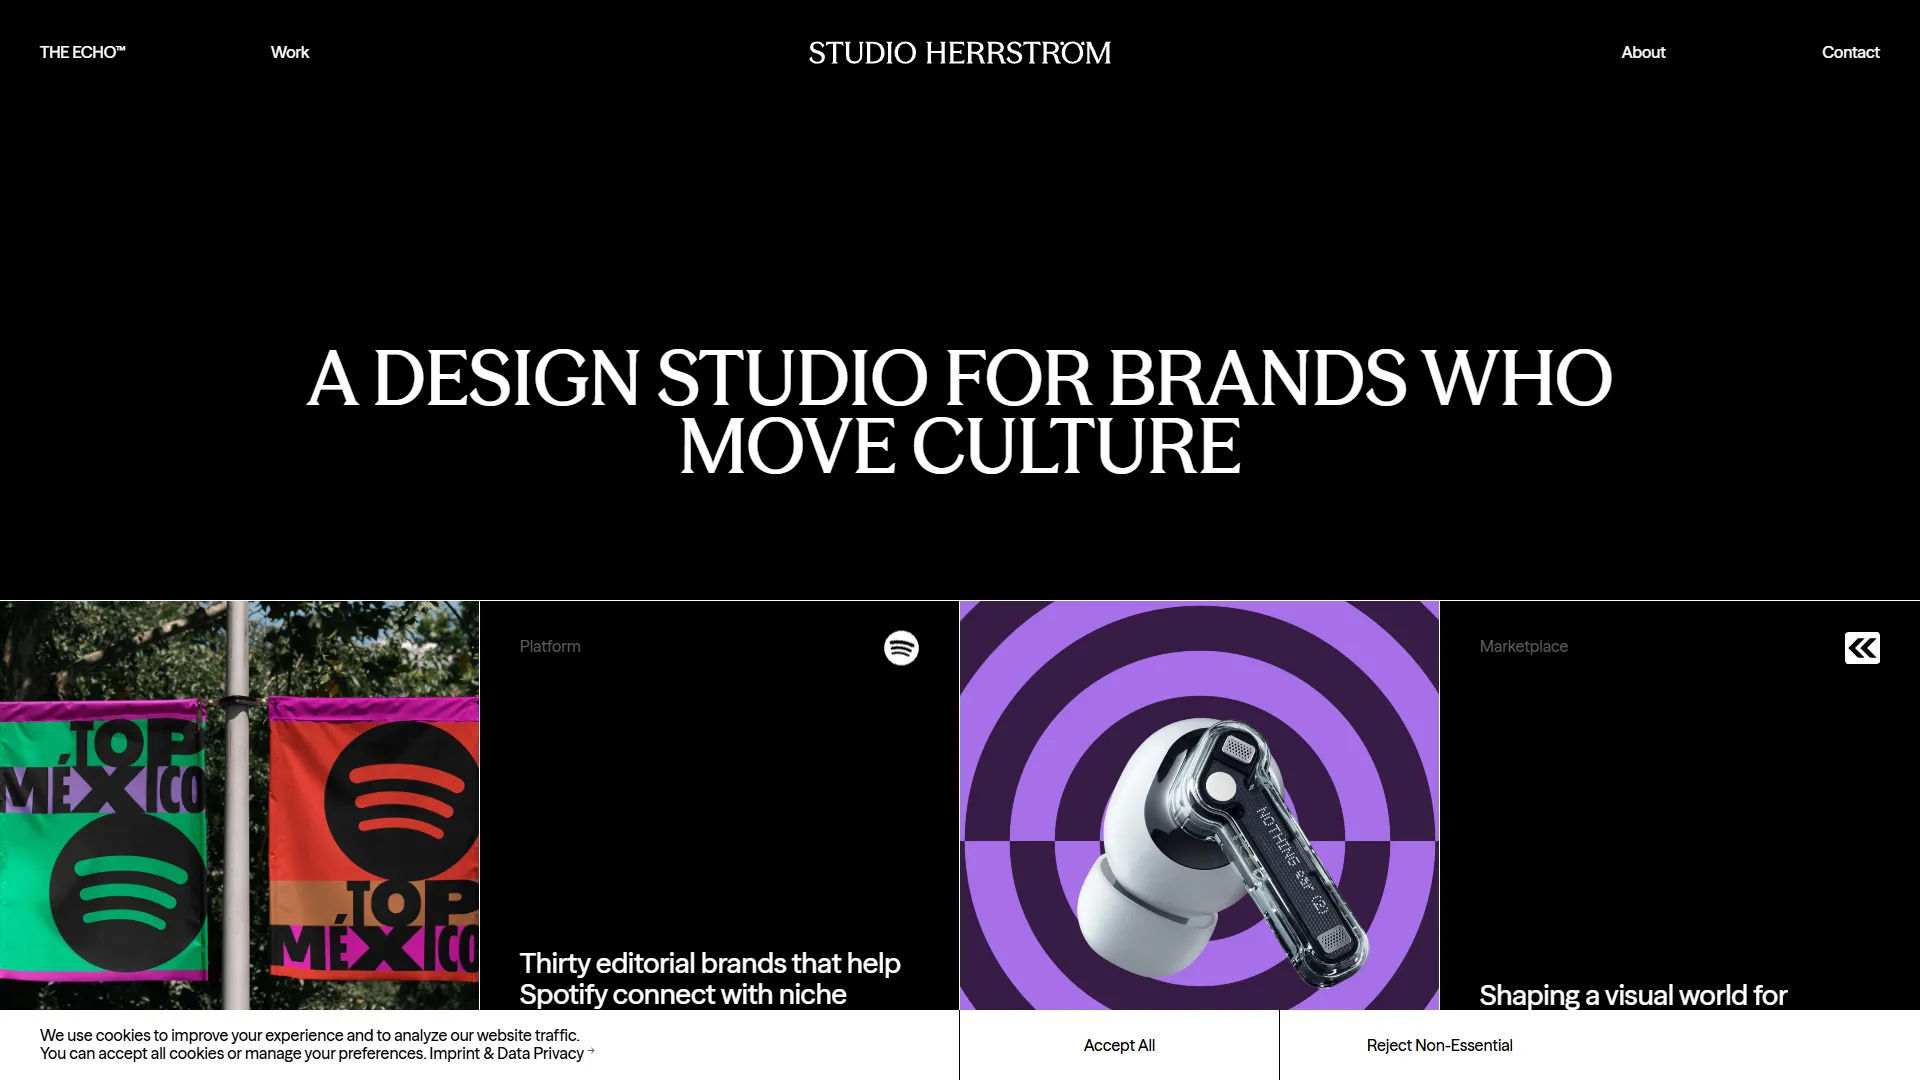Screen dimensions: 1920x1080
Task: Open the Work menu item
Action: (290, 52)
